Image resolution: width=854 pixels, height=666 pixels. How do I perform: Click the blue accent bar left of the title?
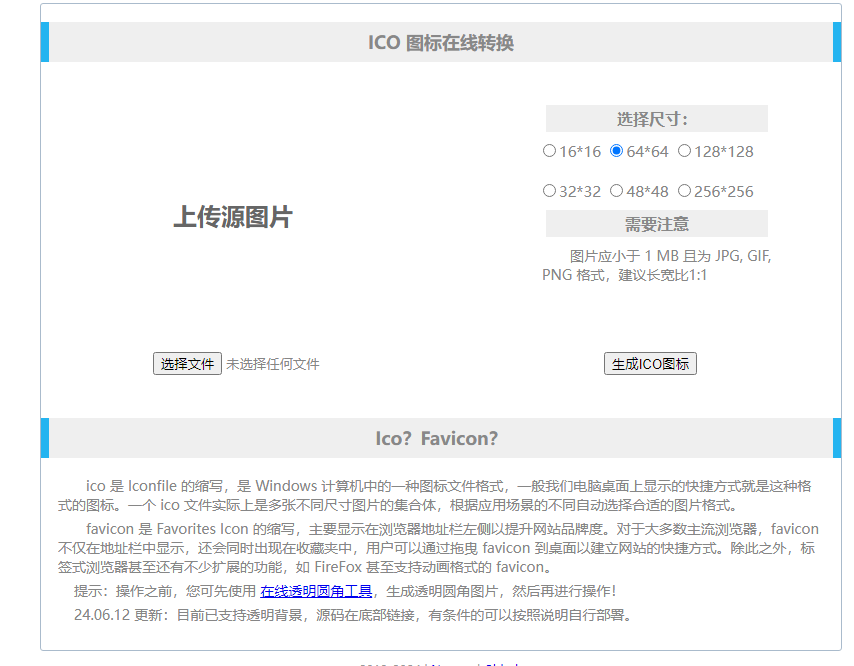pos(45,42)
